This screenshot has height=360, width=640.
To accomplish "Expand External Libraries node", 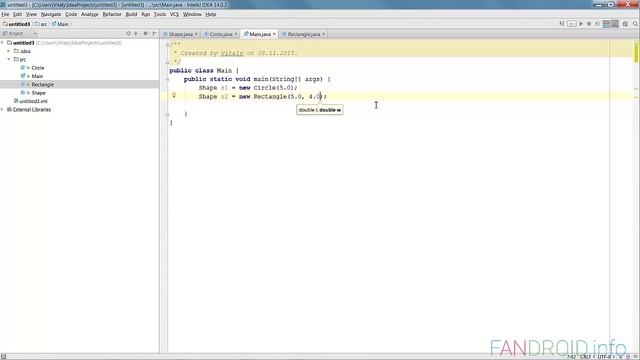I will (x=2, y=109).
